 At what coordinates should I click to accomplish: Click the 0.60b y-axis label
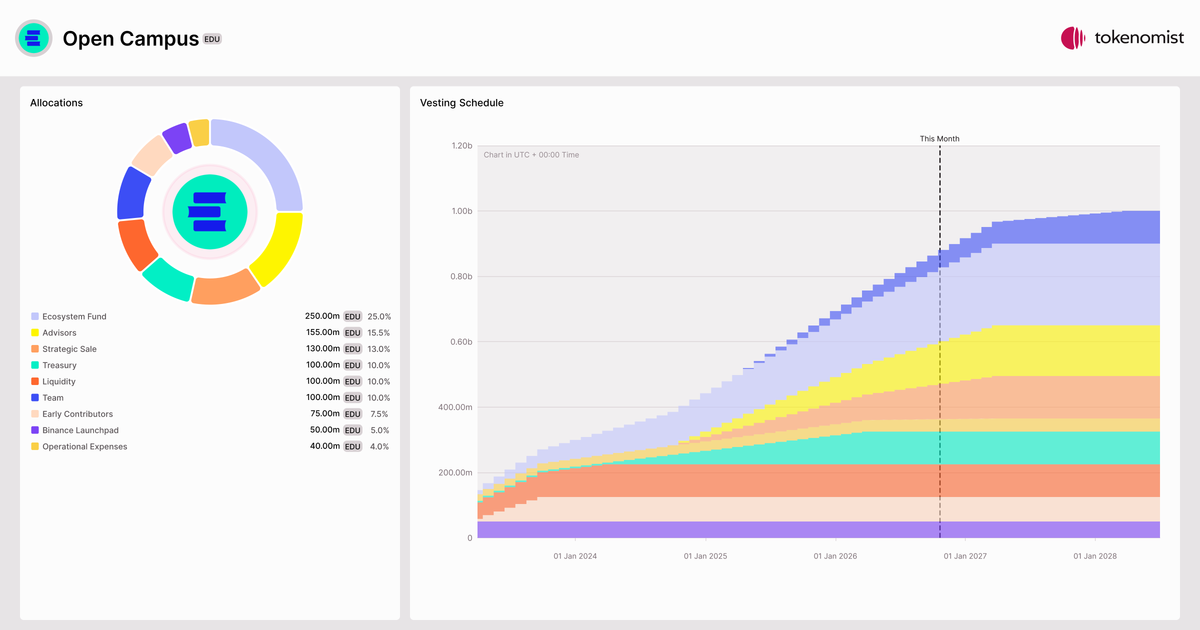click(x=461, y=342)
